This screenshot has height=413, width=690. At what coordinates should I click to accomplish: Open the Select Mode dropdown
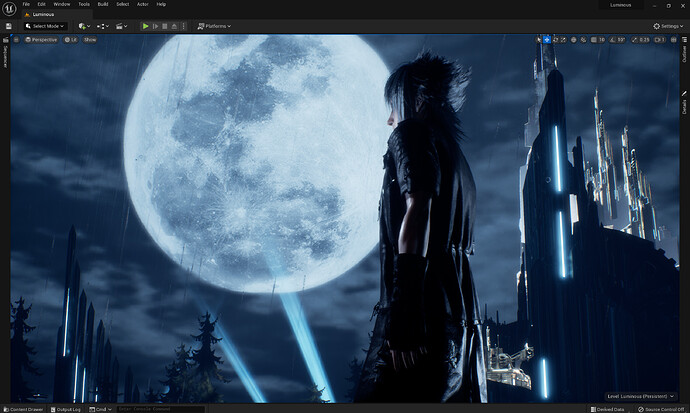coord(45,26)
